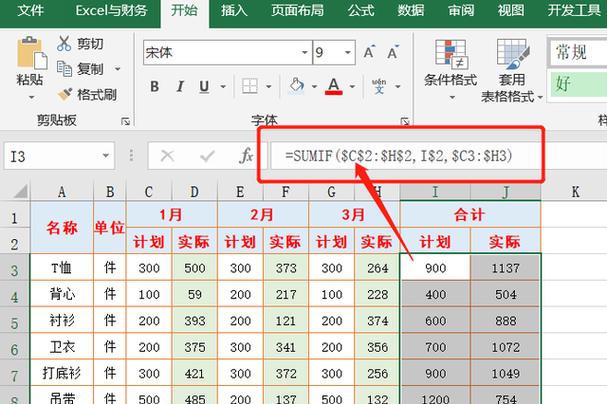Switch to 开发工具 tab
Viewport: 607px width, 404px height.
[574, 10]
